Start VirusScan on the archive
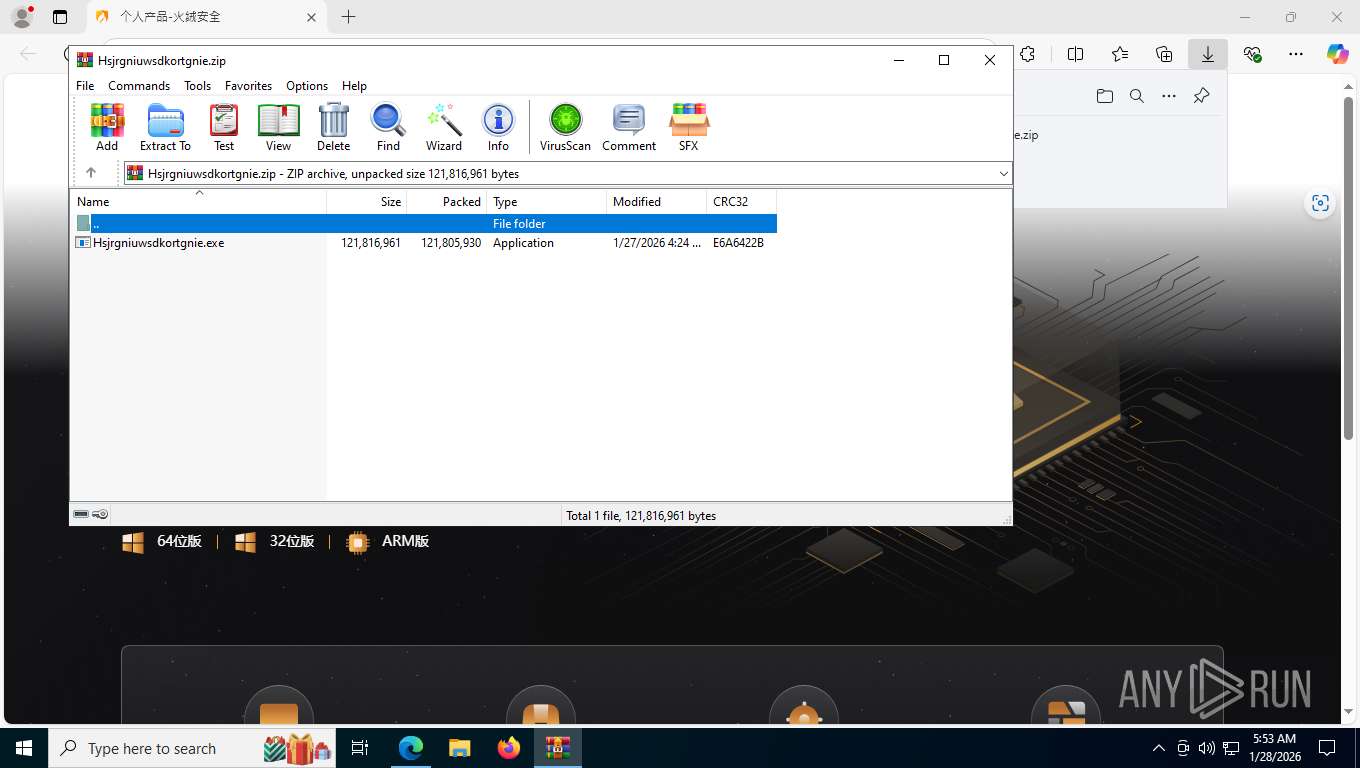 point(565,127)
